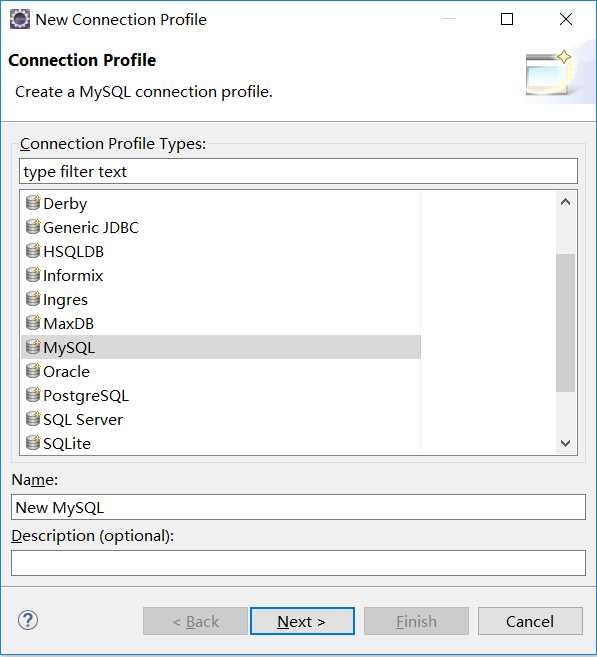Click the Ingres database icon
Viewport: 597px width, 657px height.
(x=33, y=299)
